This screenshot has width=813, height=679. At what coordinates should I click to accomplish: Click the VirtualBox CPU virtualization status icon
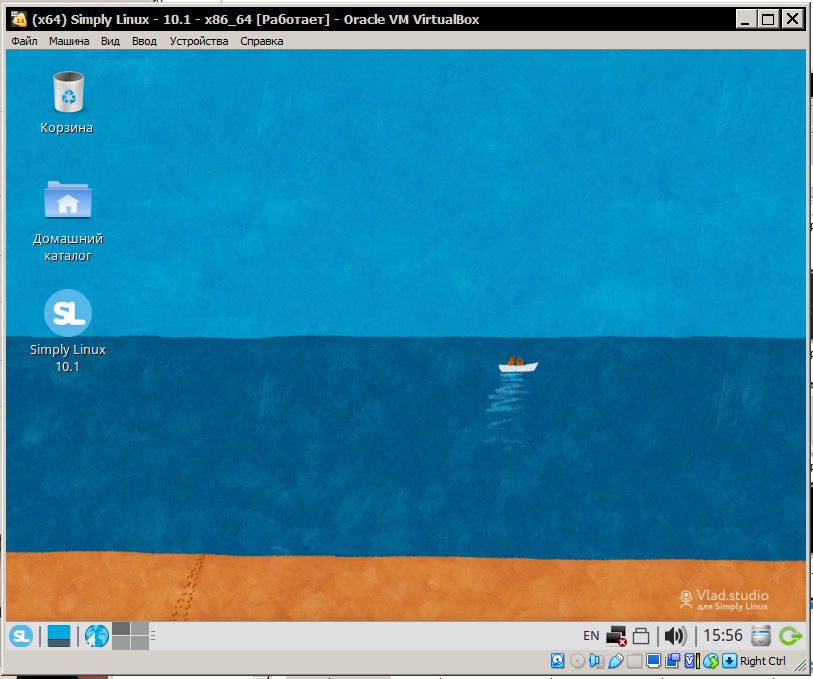pyautogui.click(x=692, y=661)
